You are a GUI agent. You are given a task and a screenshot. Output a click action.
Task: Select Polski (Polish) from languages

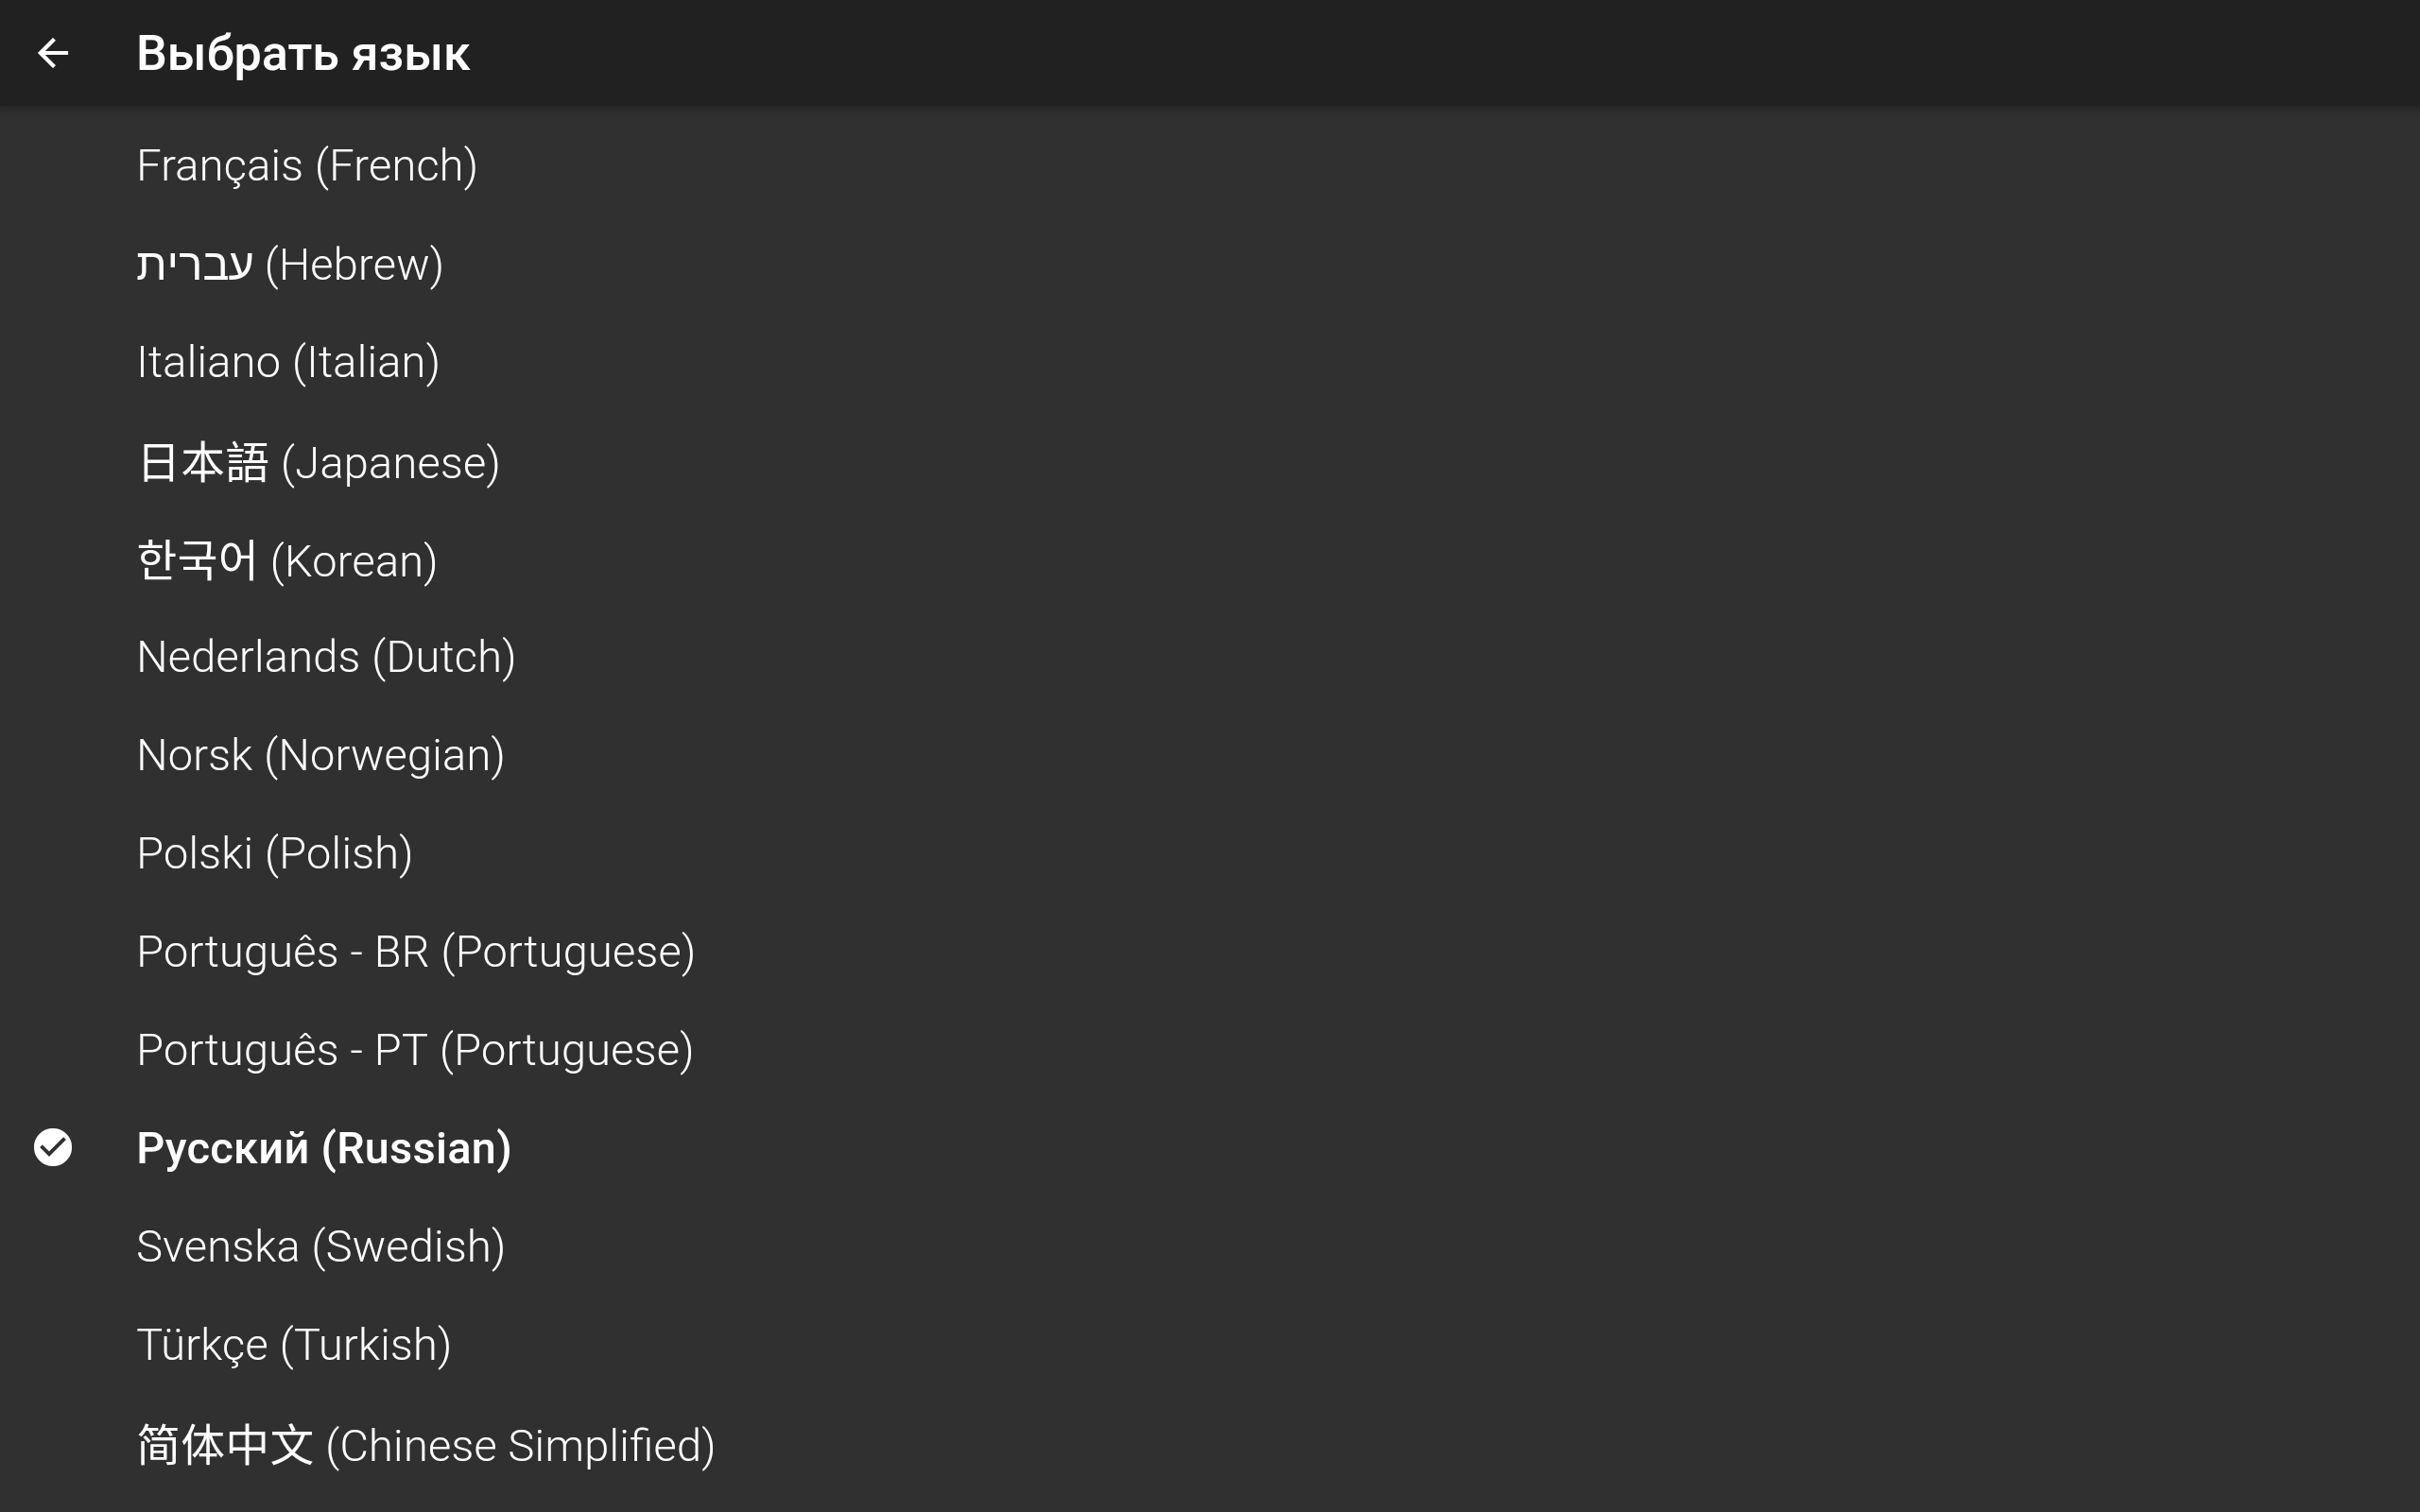point(275,853)
